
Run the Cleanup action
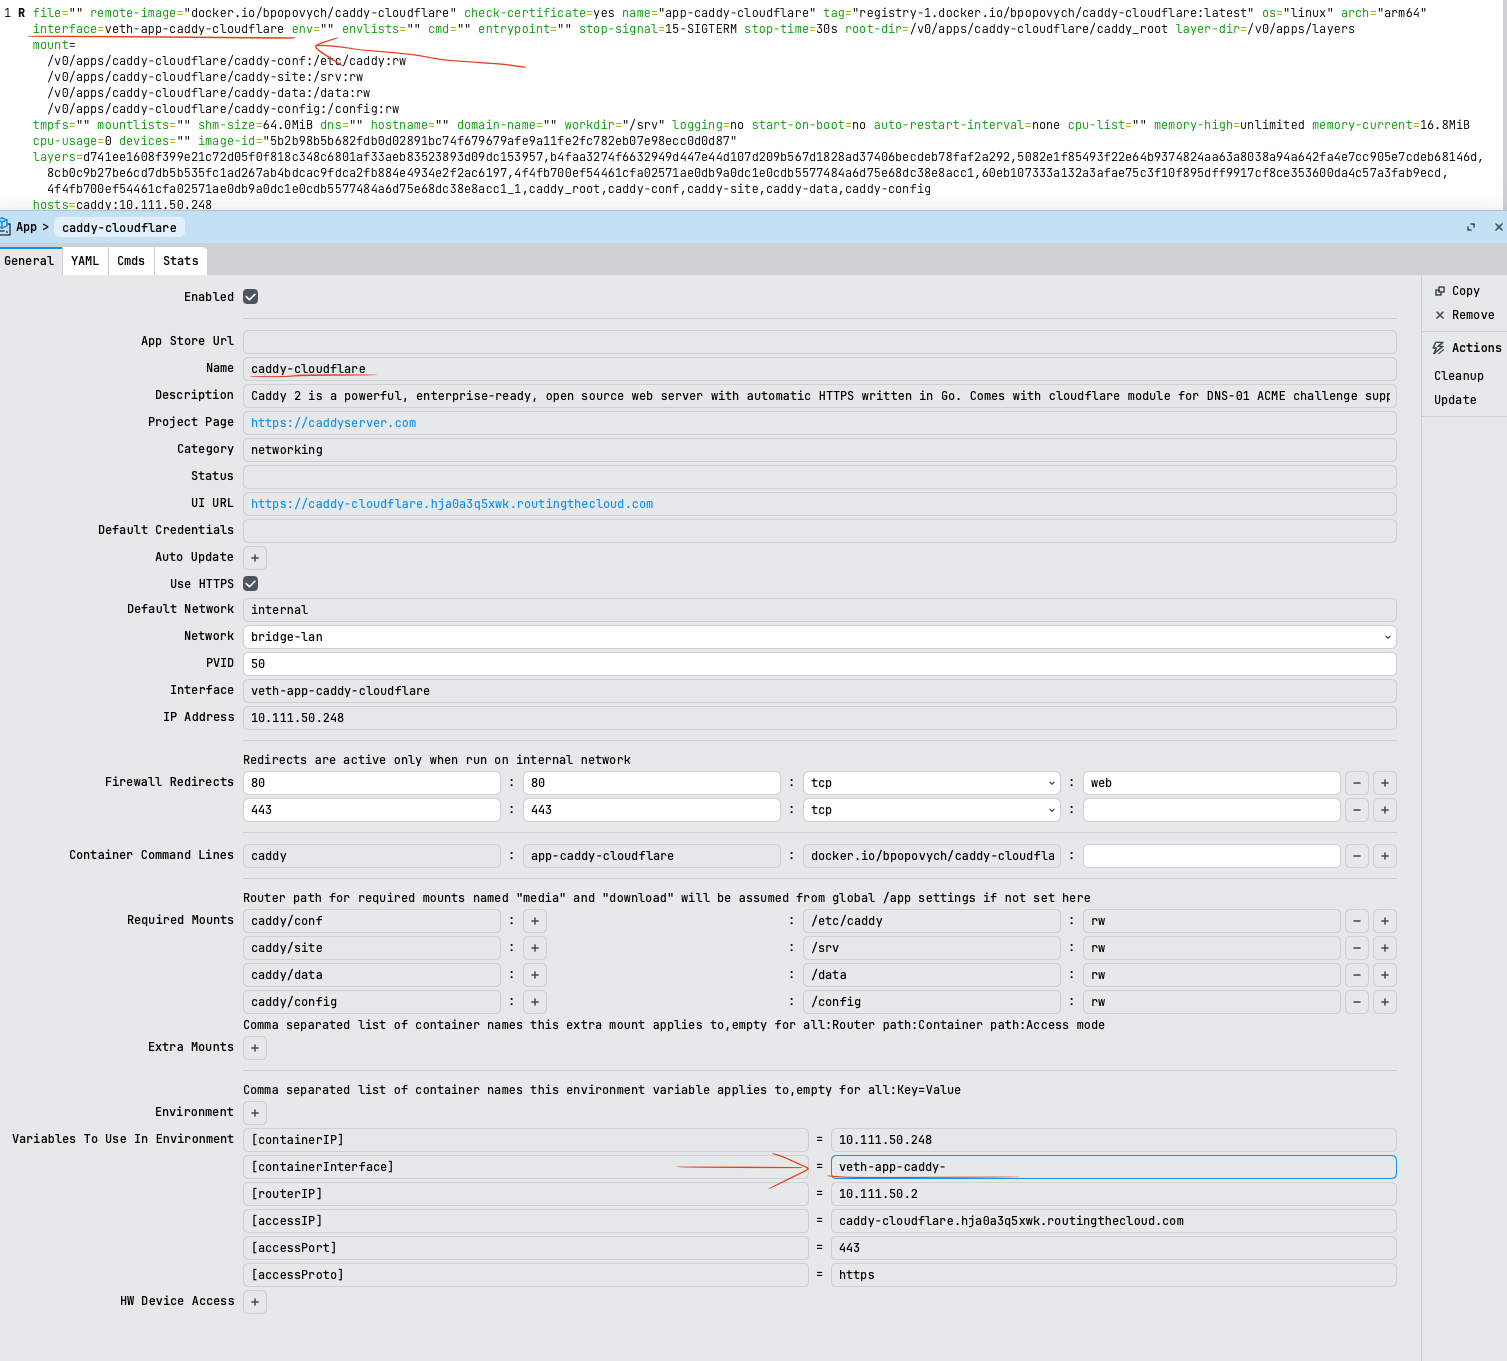(1459, 376)
